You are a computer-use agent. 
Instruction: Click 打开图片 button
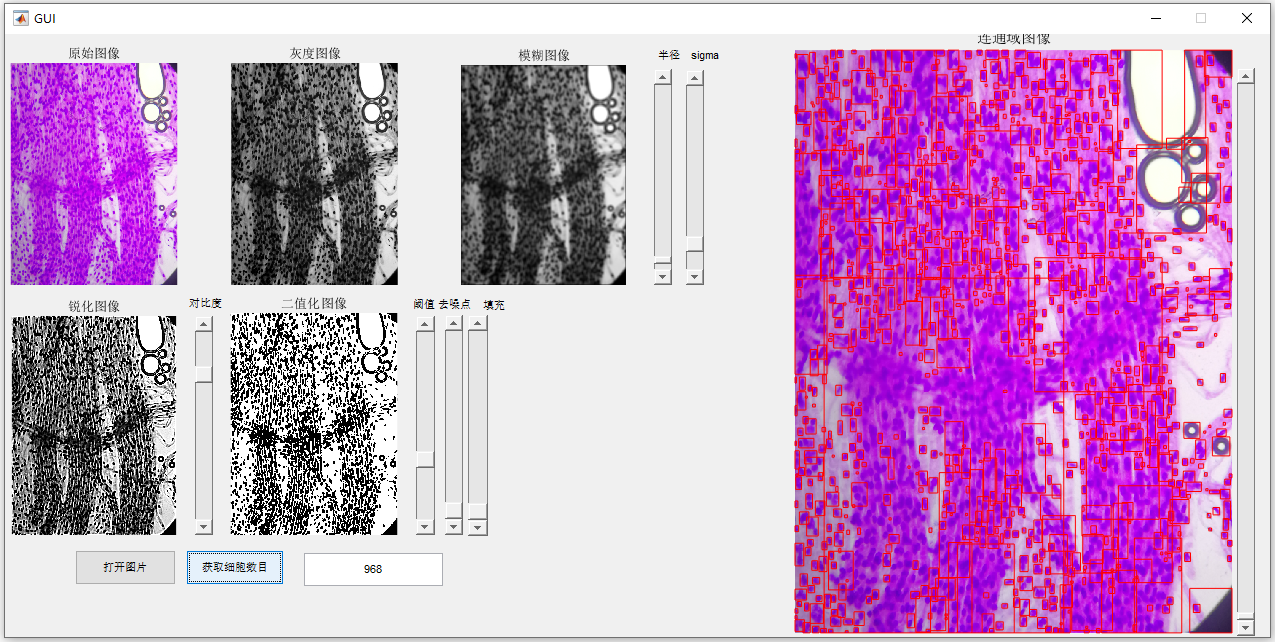[x=125, y=567]
